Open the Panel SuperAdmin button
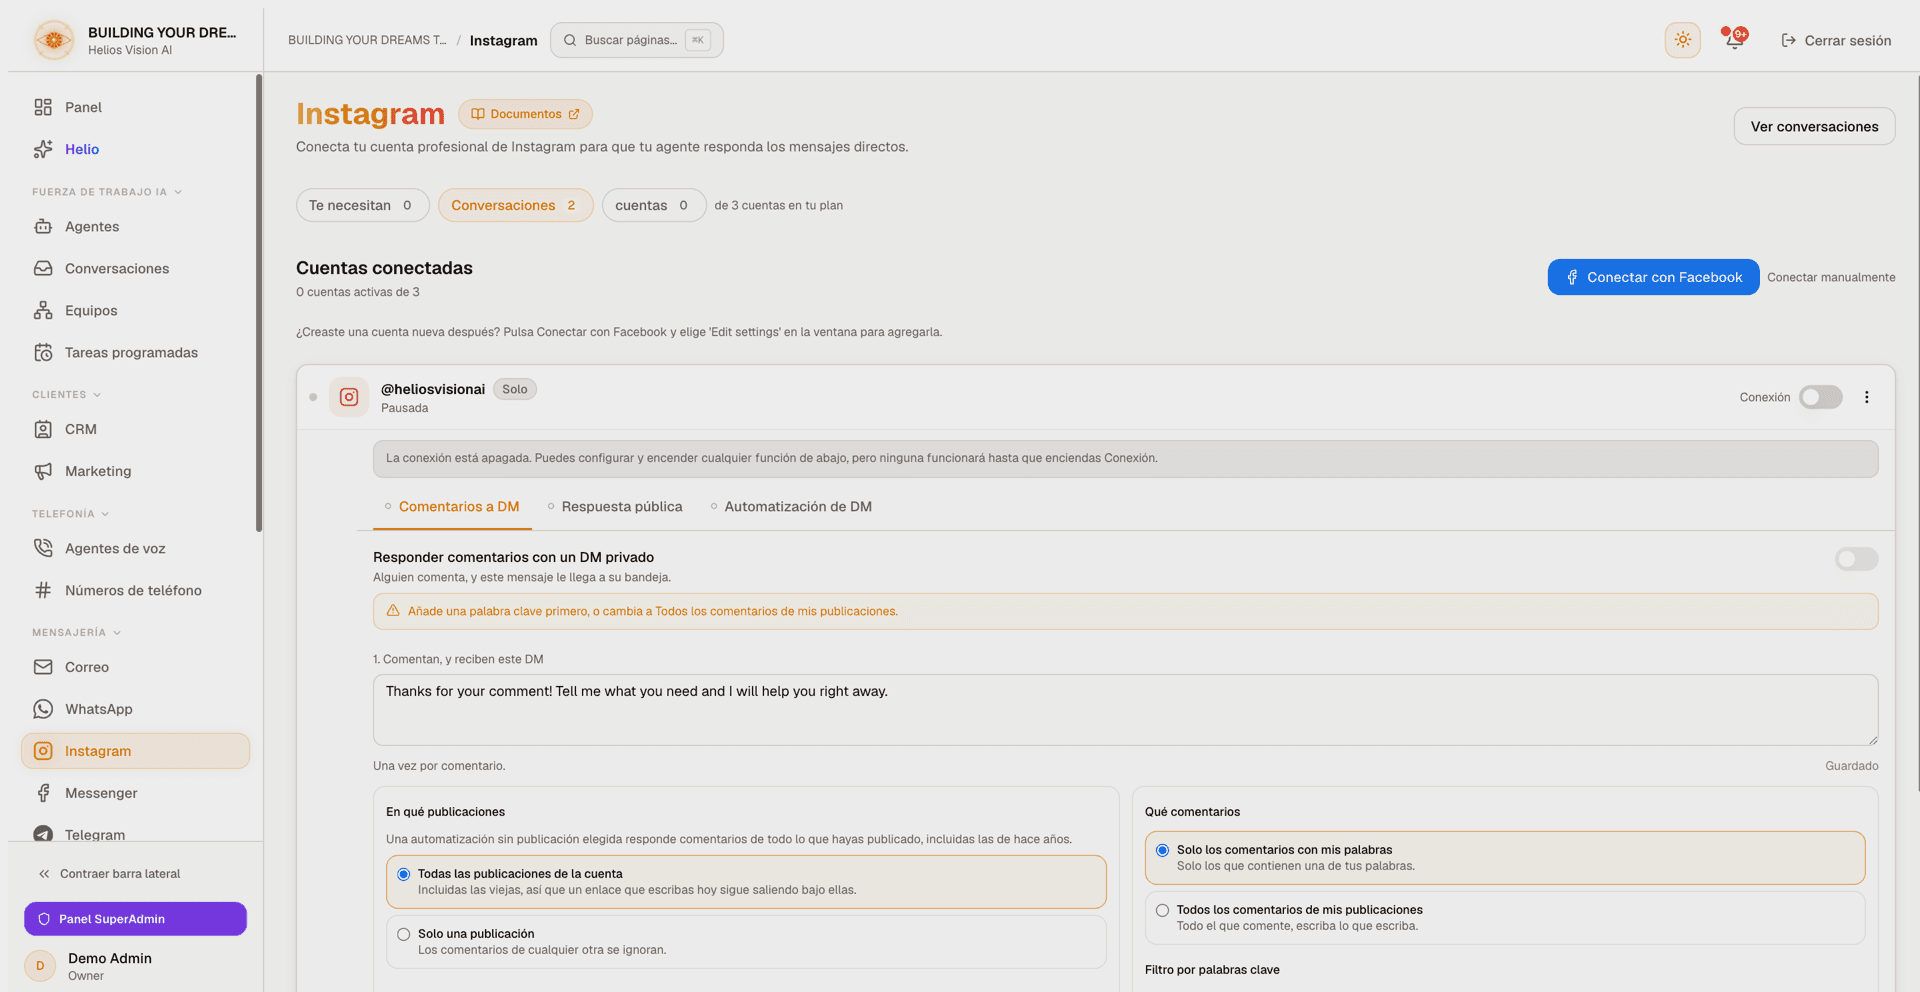This screenshot has width=1920, height=992. [x=135, y=919]
